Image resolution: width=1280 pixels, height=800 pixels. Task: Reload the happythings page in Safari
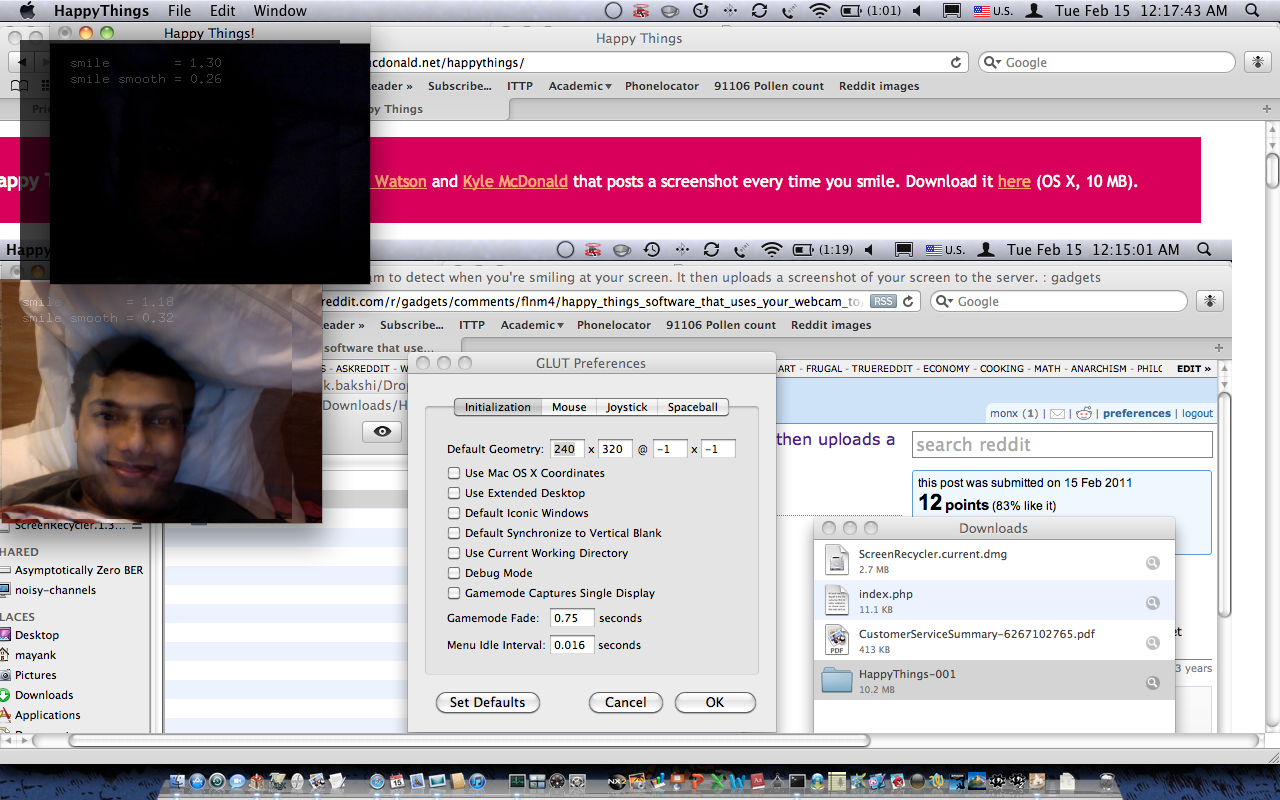tap(957, 62)
